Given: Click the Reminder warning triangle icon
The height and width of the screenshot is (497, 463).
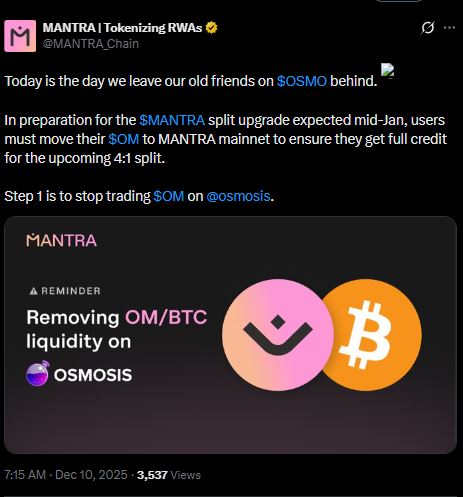Looking at the screenshot, I should (x=33, y=291).
